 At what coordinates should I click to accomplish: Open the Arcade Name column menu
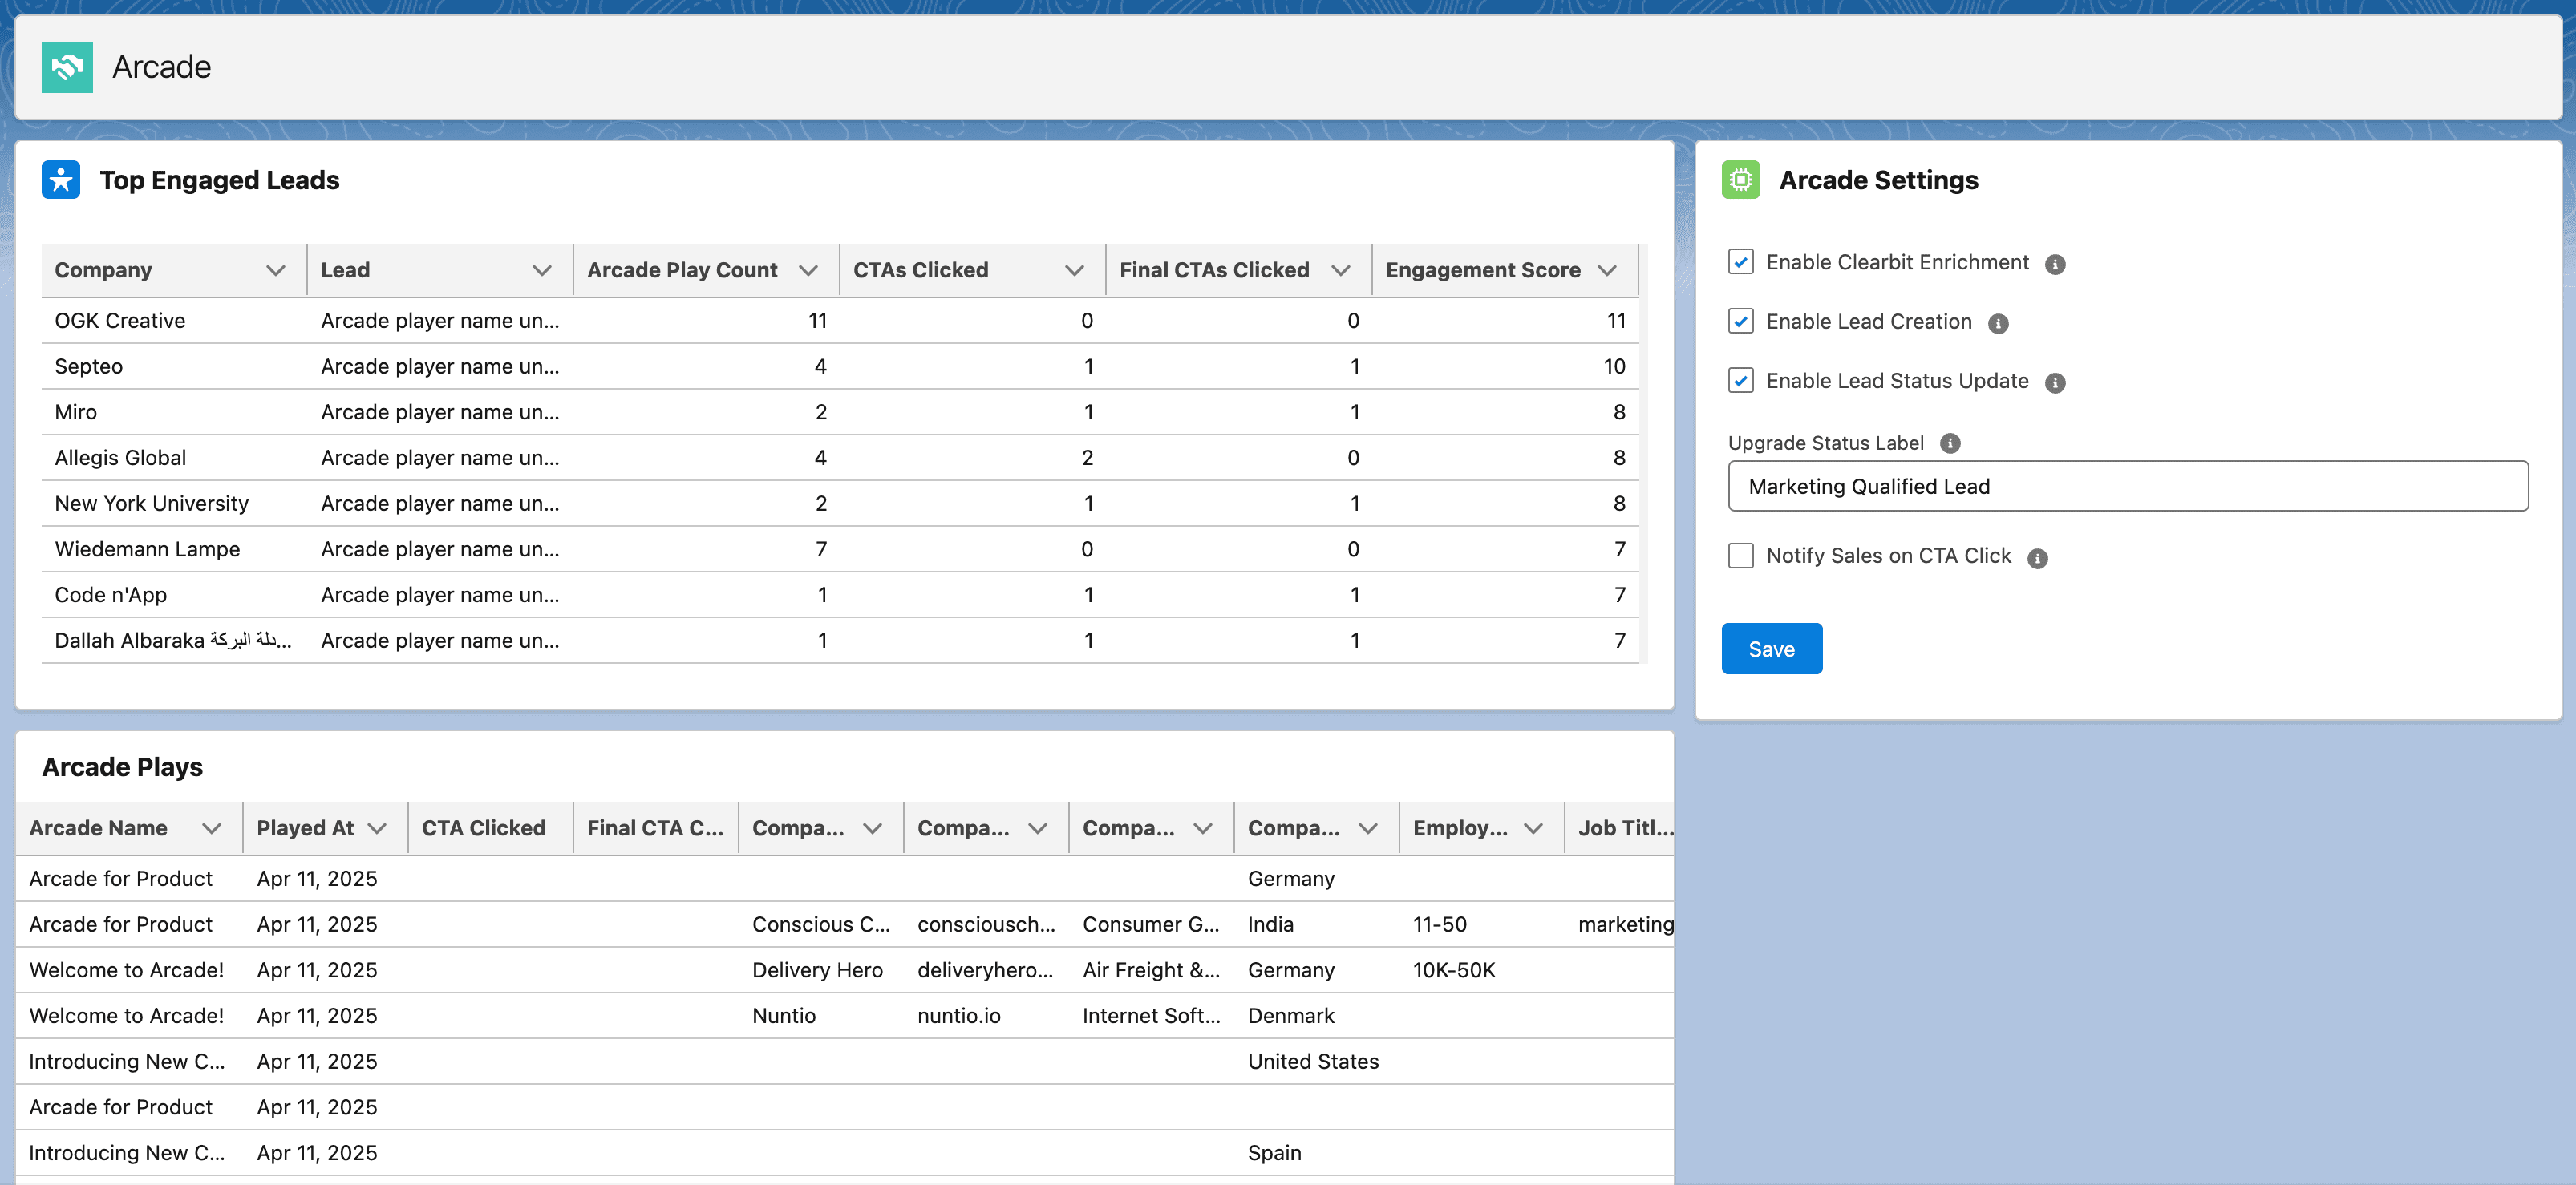[211, 828]
